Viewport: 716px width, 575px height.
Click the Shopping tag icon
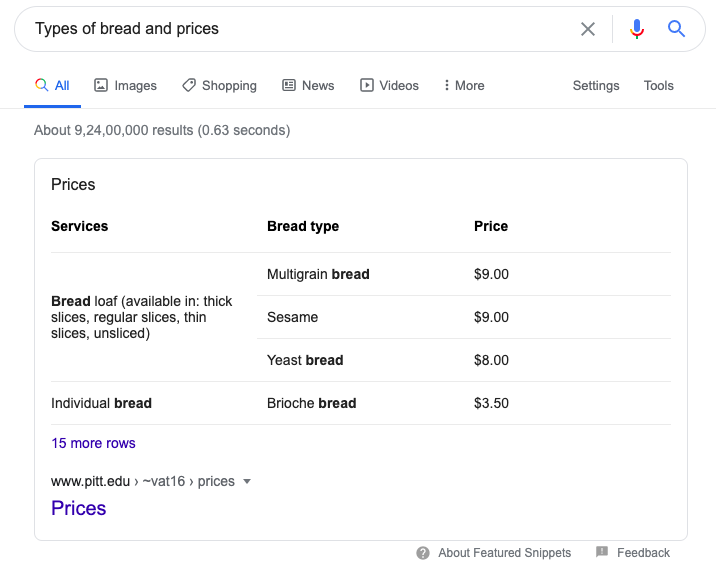(x=189, y=86)
